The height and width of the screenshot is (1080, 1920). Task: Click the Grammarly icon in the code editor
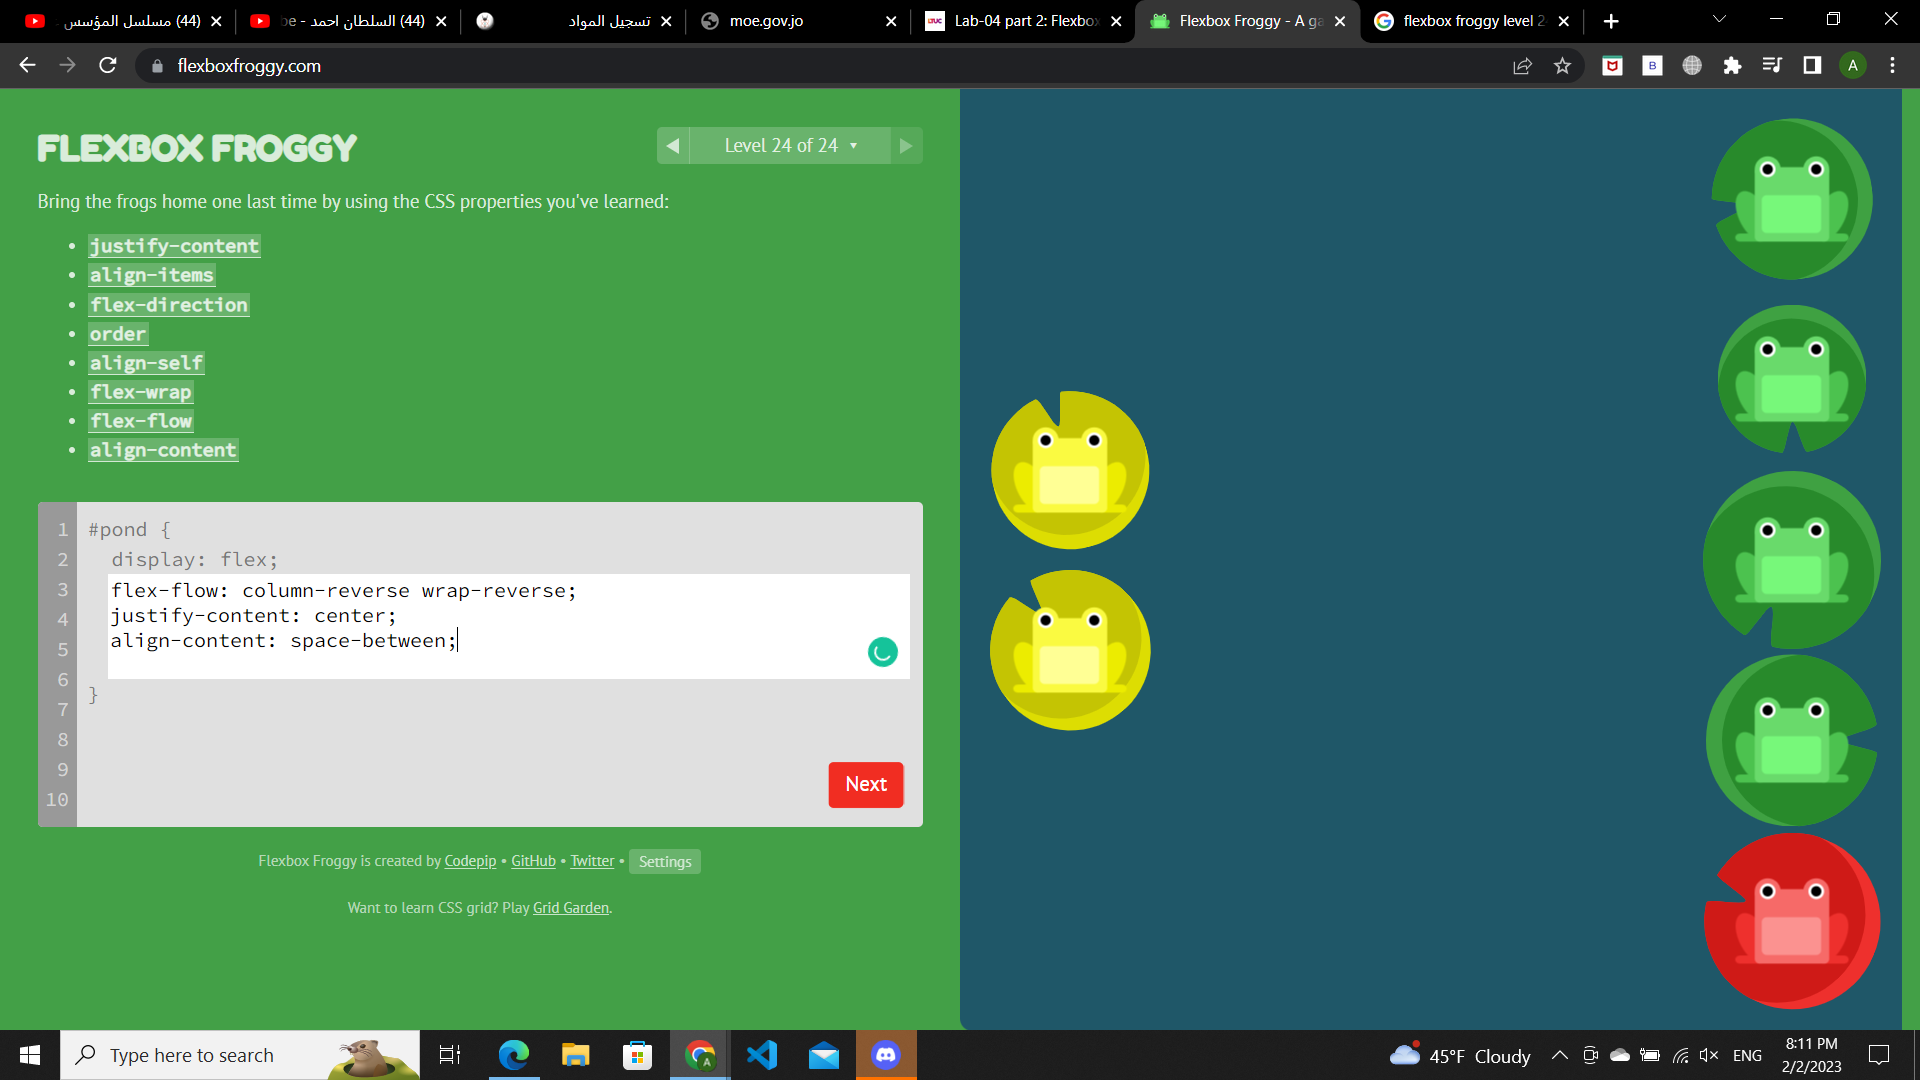(x=882, y=653)
